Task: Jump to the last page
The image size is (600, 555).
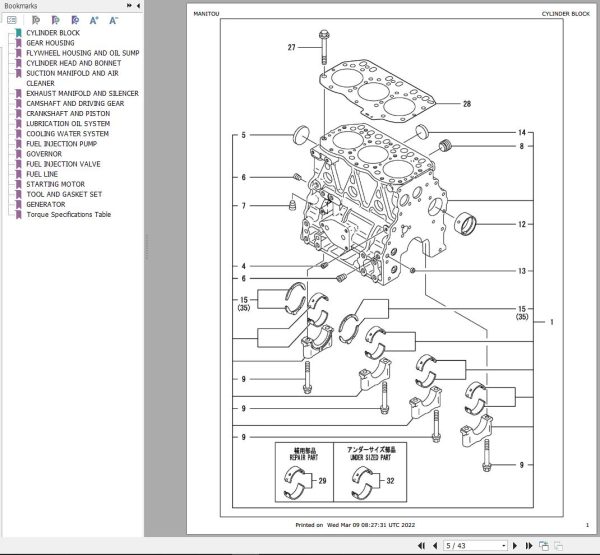Action: click(x=529, y=546)
